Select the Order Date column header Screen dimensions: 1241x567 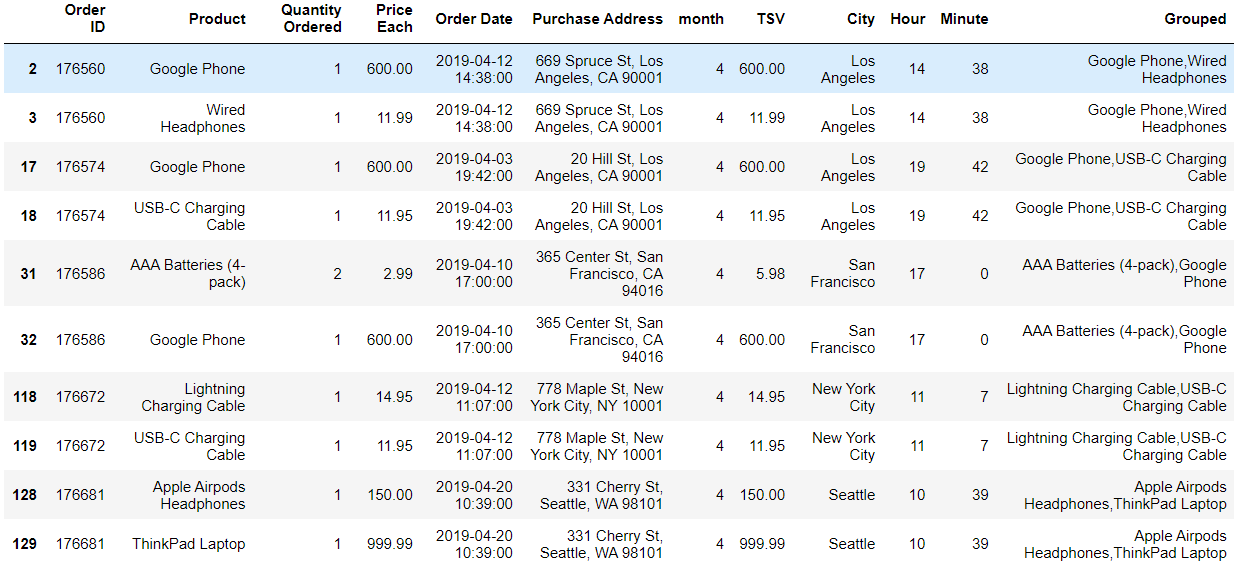(474, 19)
